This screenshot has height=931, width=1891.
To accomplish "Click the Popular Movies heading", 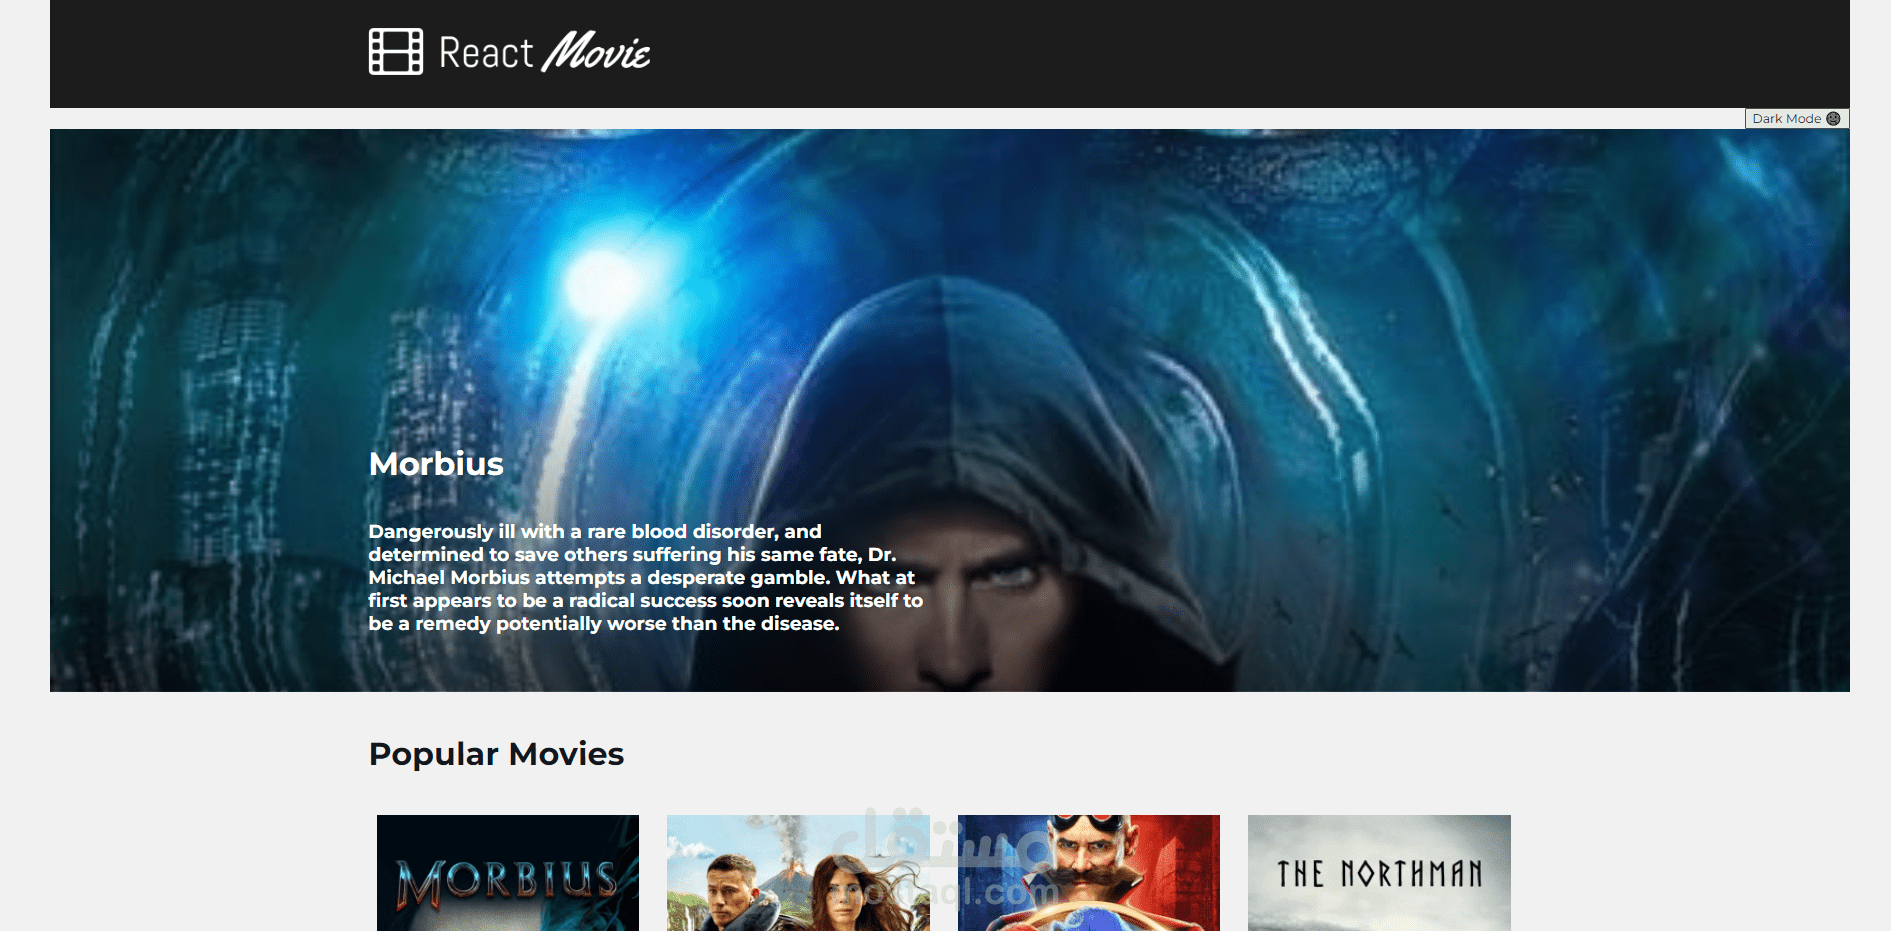I will 496,754.
